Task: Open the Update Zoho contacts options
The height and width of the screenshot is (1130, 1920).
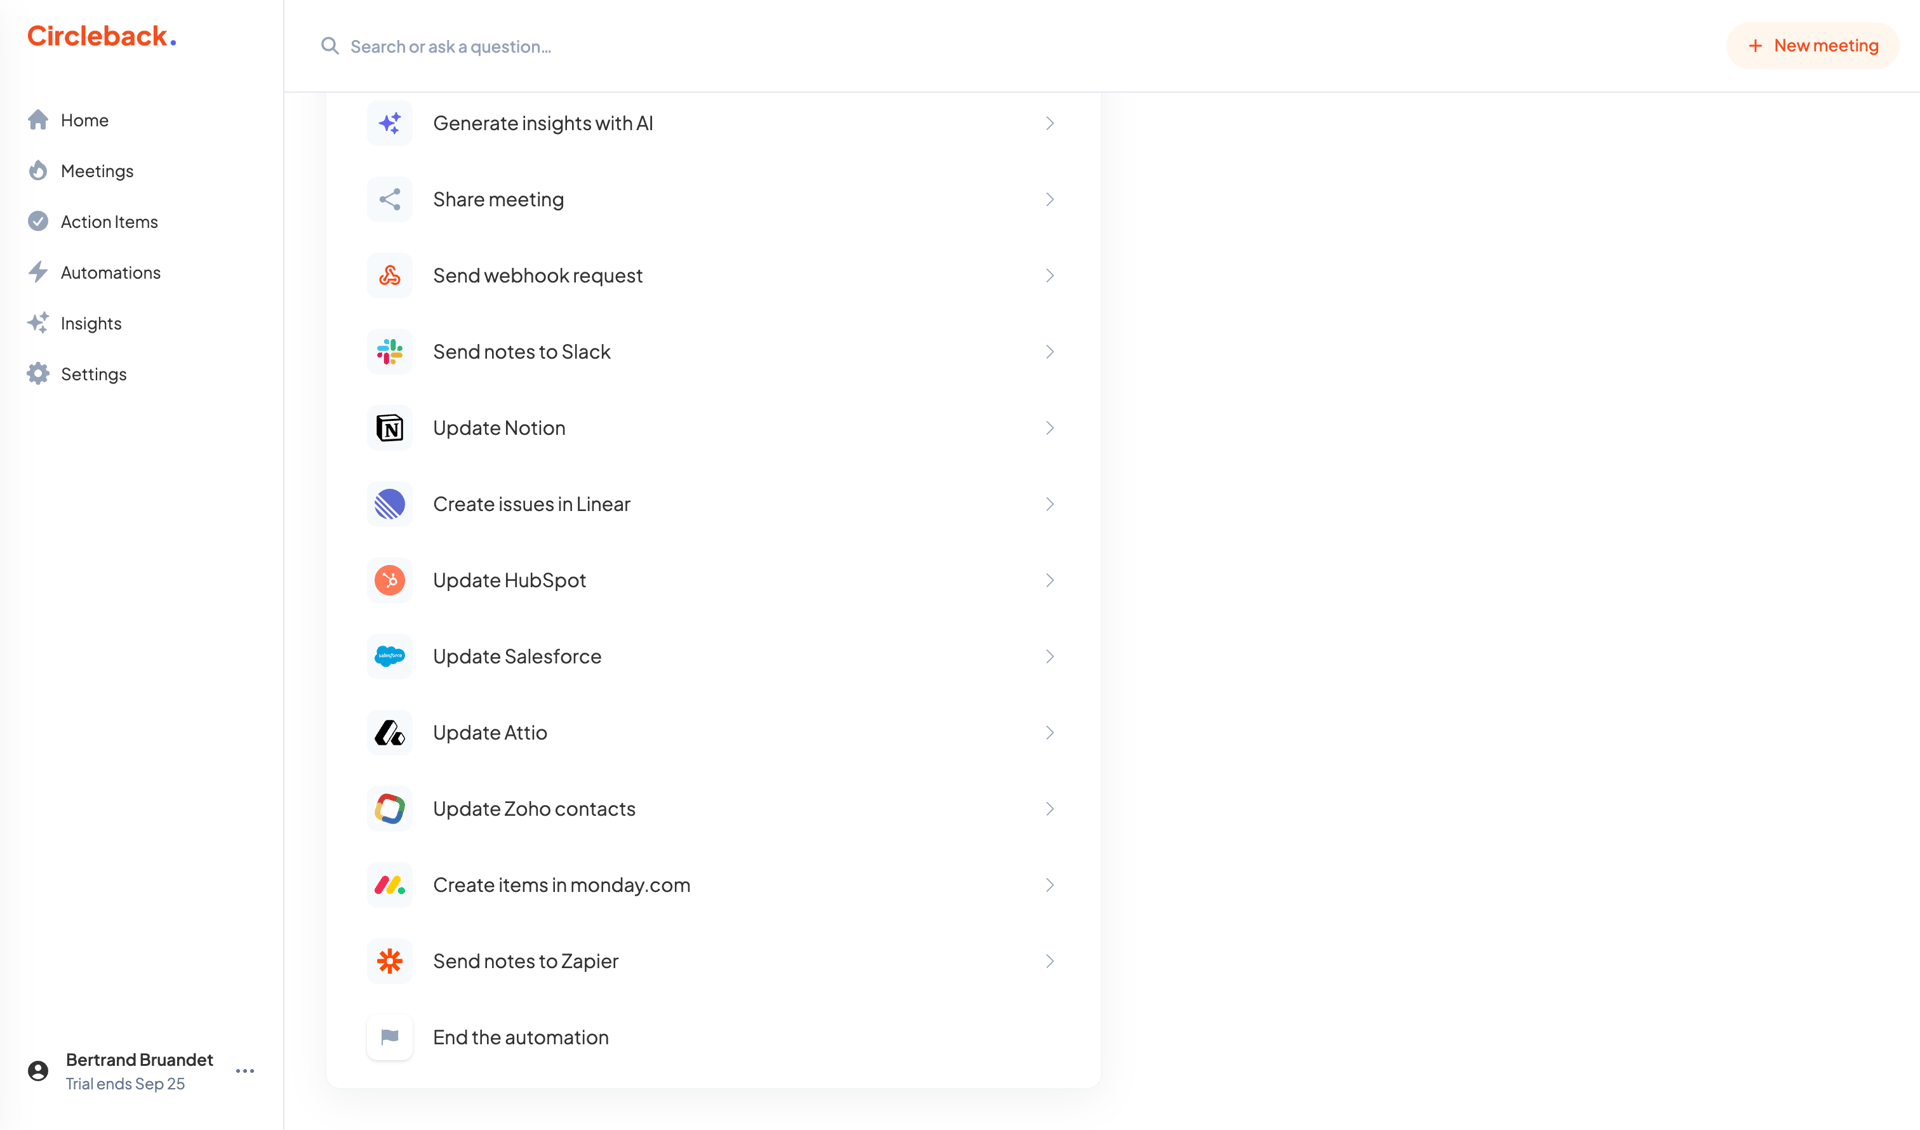Action: [1049, 808]
